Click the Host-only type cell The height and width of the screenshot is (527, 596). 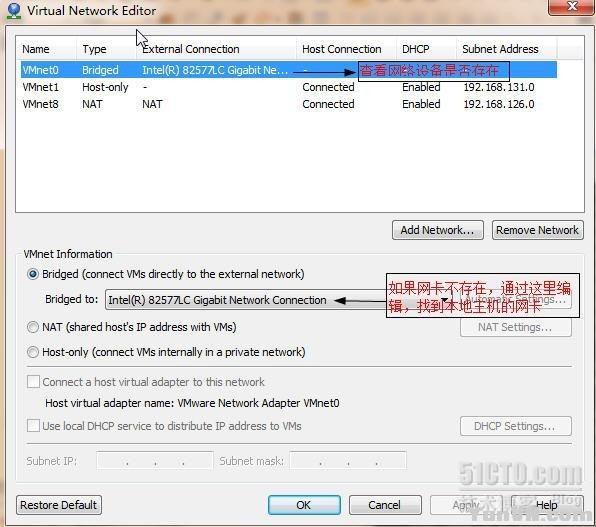click(105, 87)
